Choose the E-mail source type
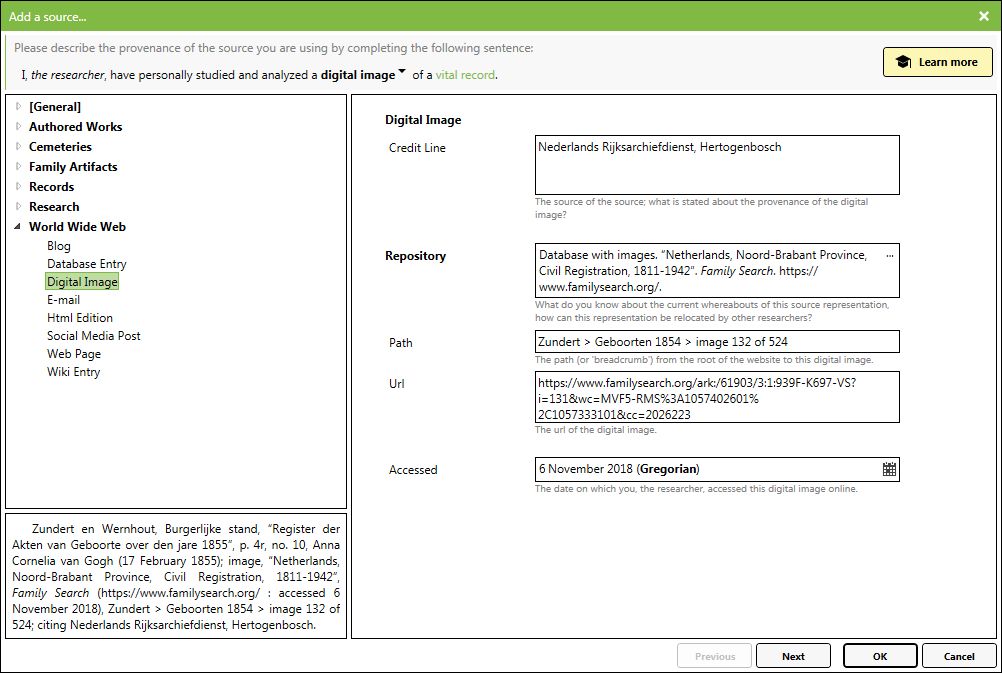Viewport: 1002px width, 673px height. pyautogui.click(x=63, y=300)
